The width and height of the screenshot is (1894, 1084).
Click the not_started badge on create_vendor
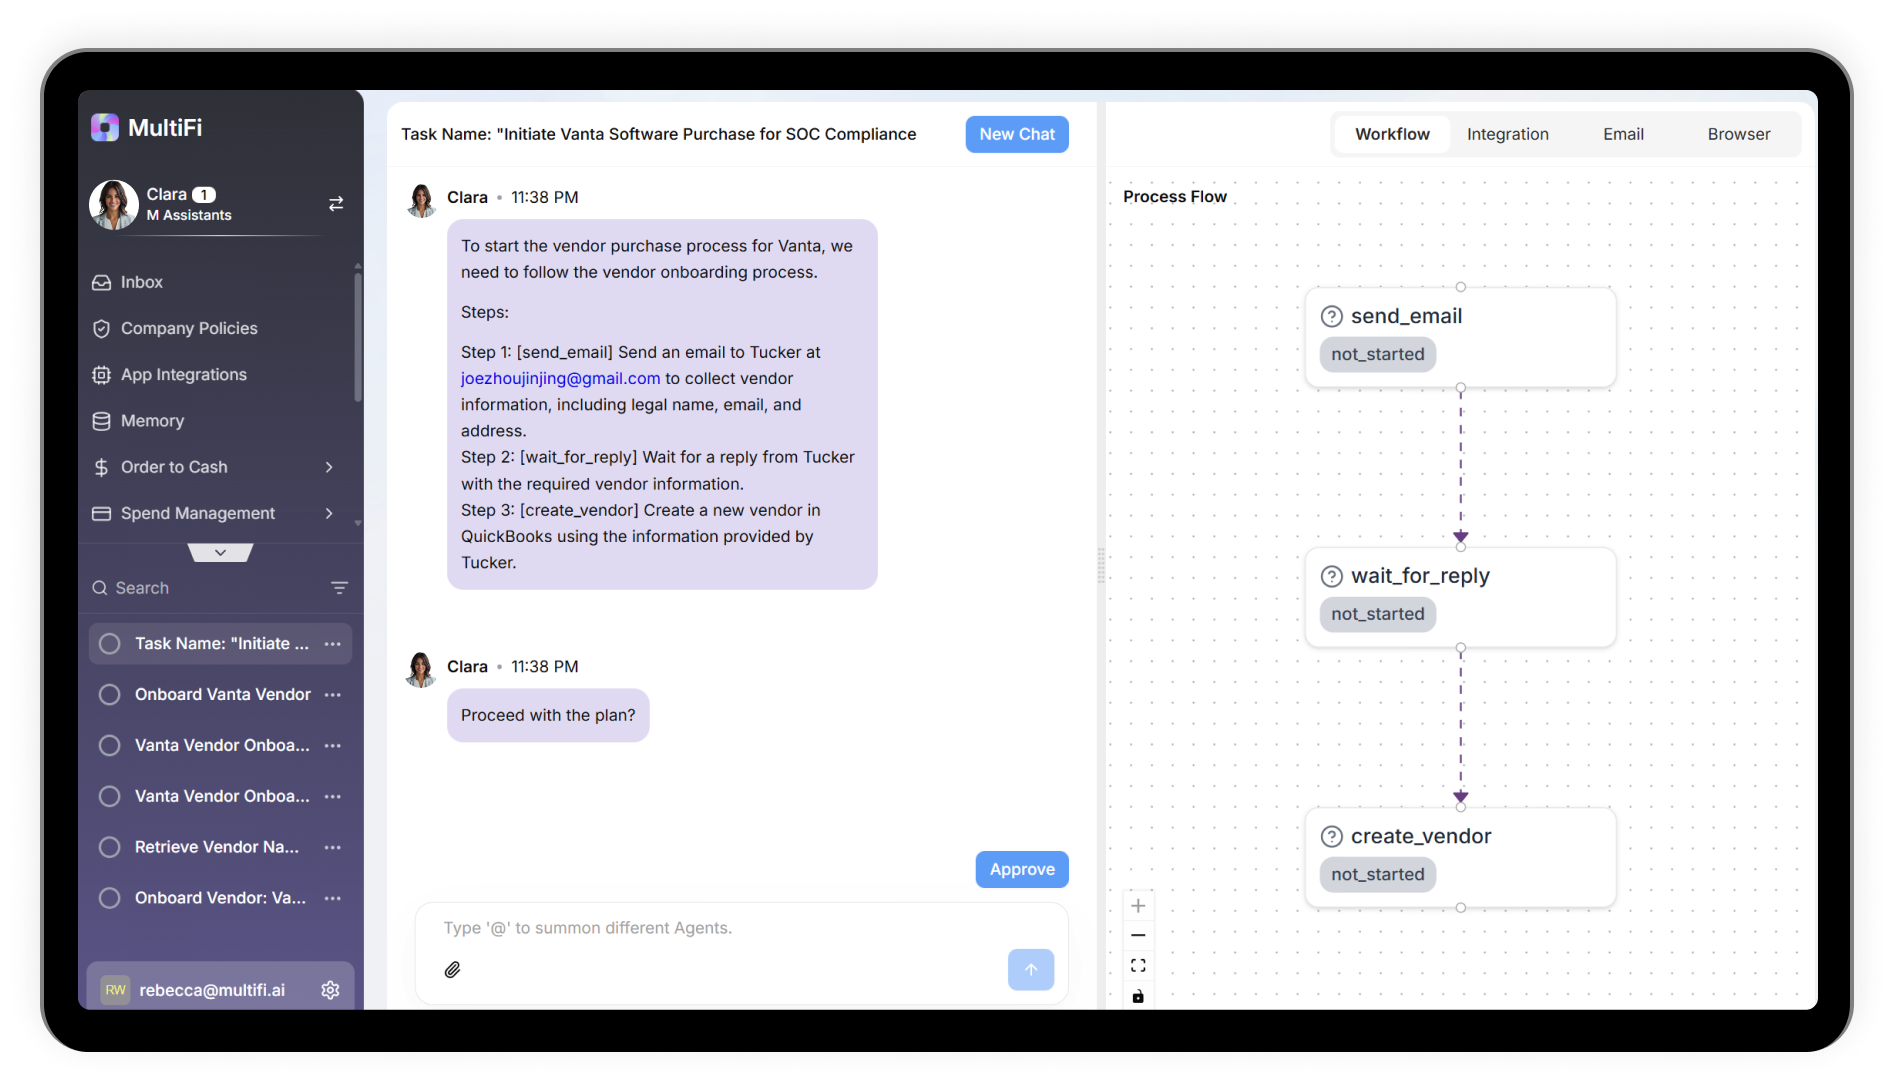click(x=1378, y=874)
